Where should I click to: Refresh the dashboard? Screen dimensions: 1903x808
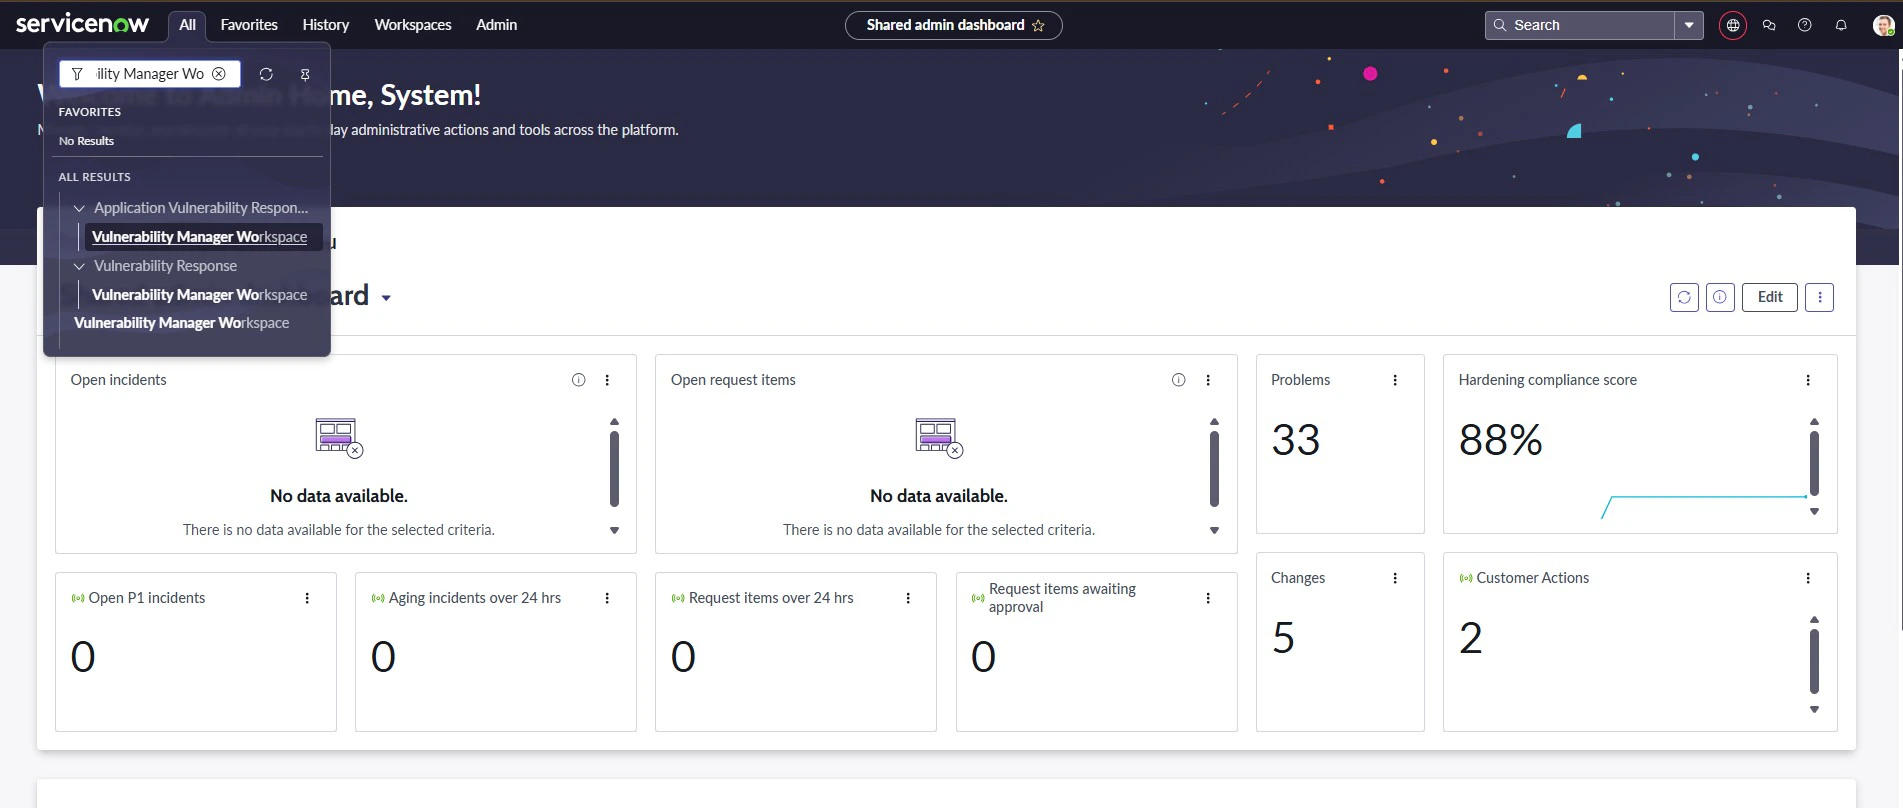pos(1684,297)
